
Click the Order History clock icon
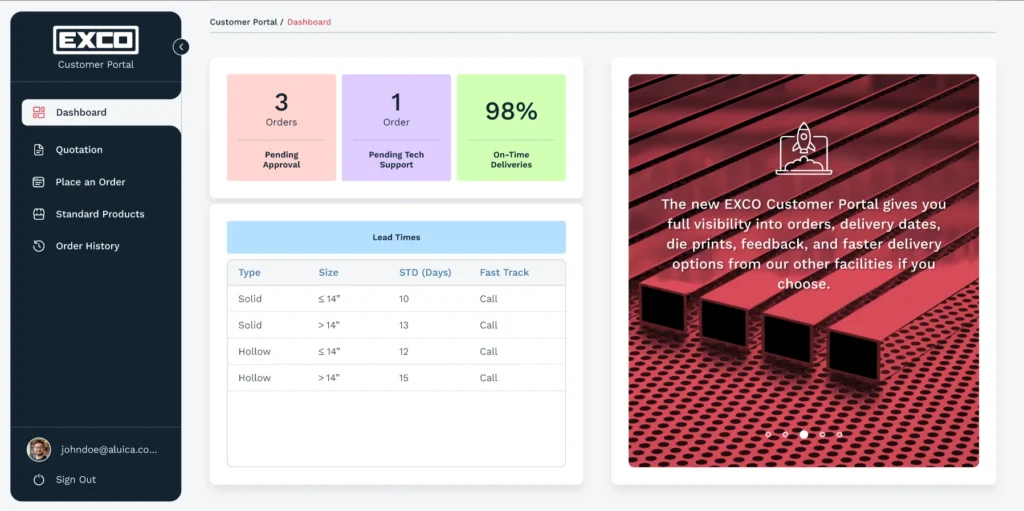[39, 246]
